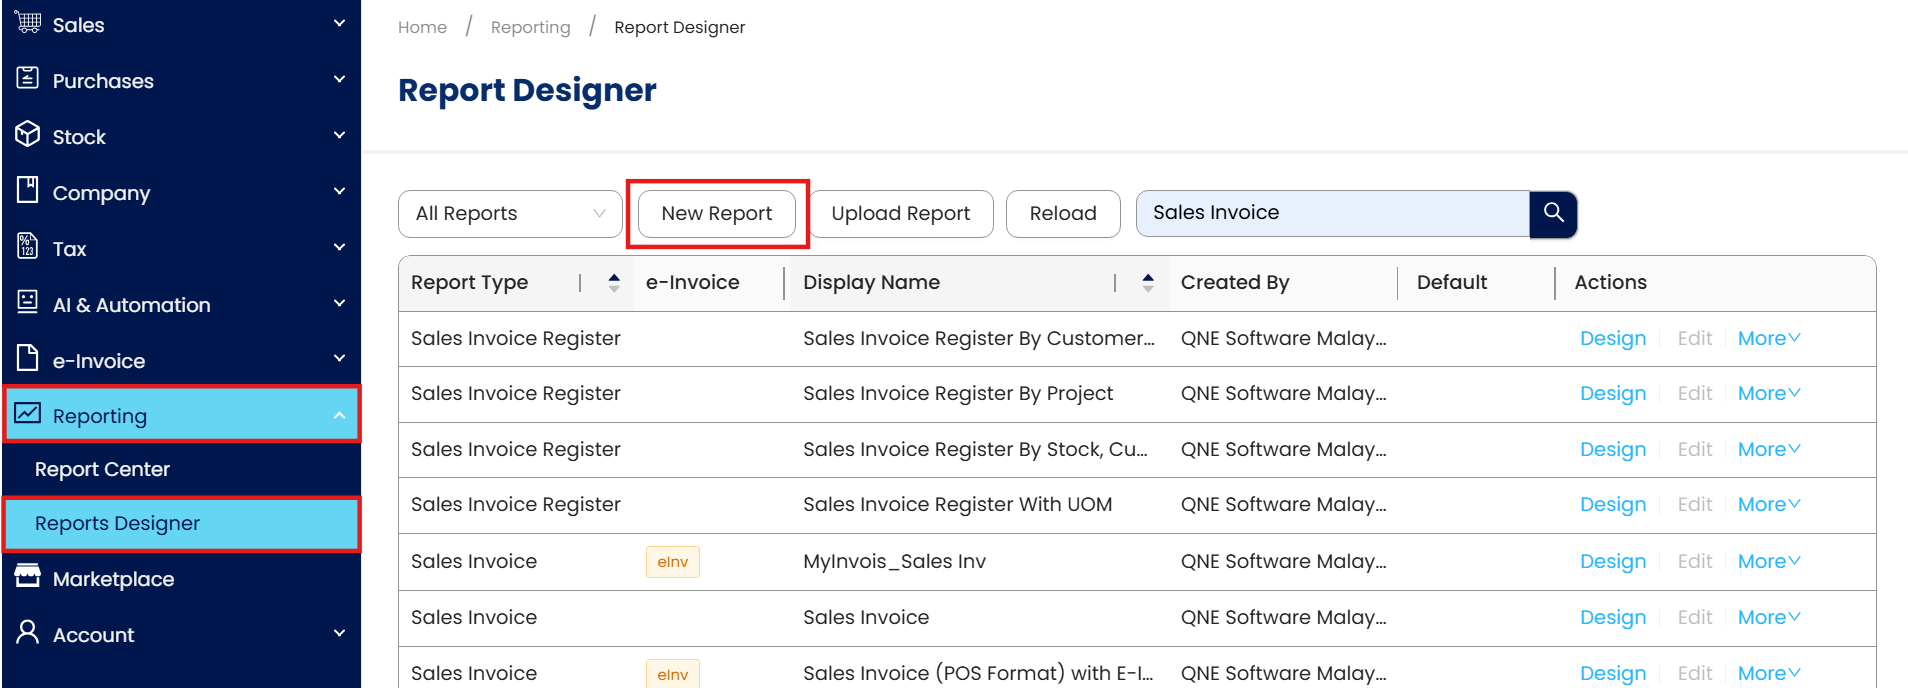Click the Account person icon
The image size is (1908, 688).
[28, 633]
